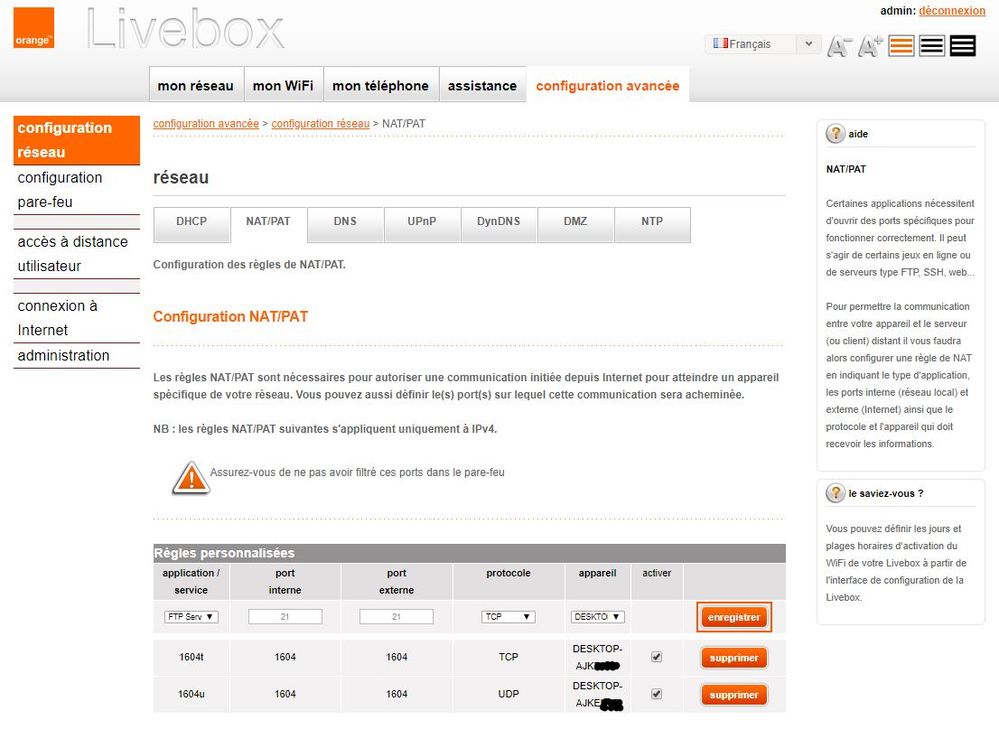This screenshot has height=740, width=999.
Task: Open the TCP protocol dropdown
Action: tap(508, 616)
